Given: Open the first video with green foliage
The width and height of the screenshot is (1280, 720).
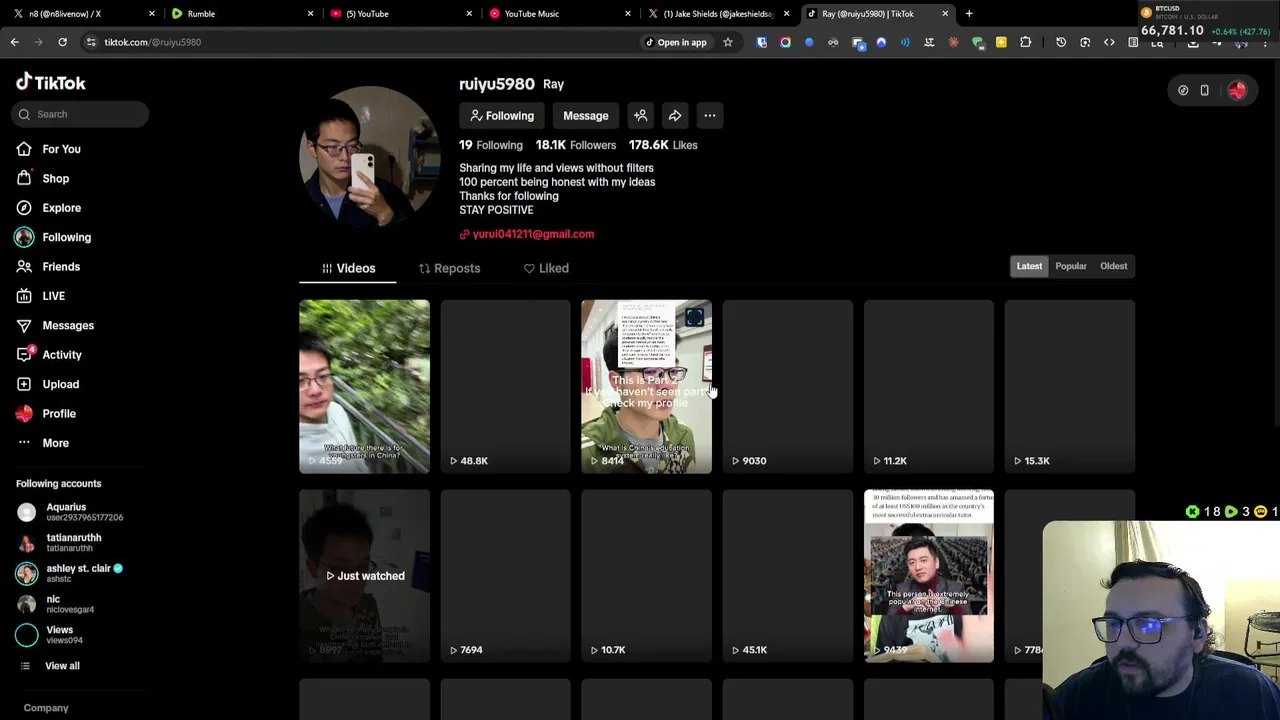Looking at the screenshot, I should (x=364, y=386).
